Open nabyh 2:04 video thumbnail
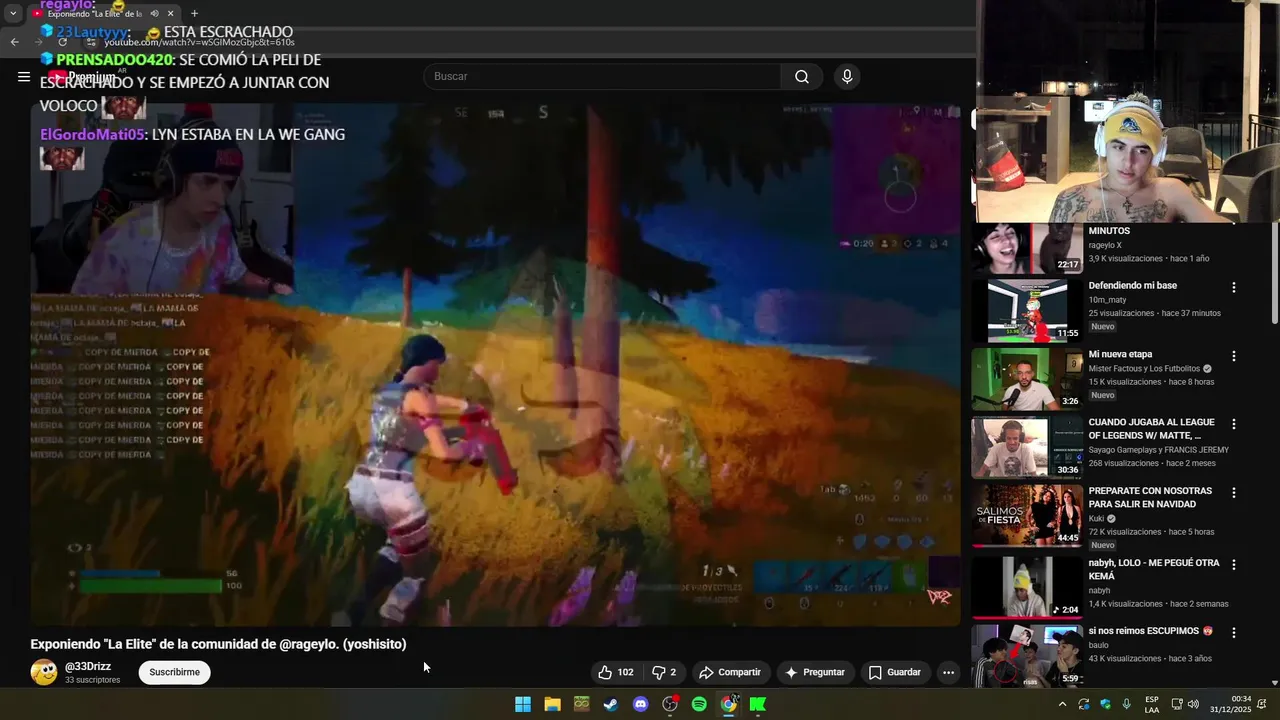The height and width of the screenshot is (720, 1280). (x=1027, y=588)
